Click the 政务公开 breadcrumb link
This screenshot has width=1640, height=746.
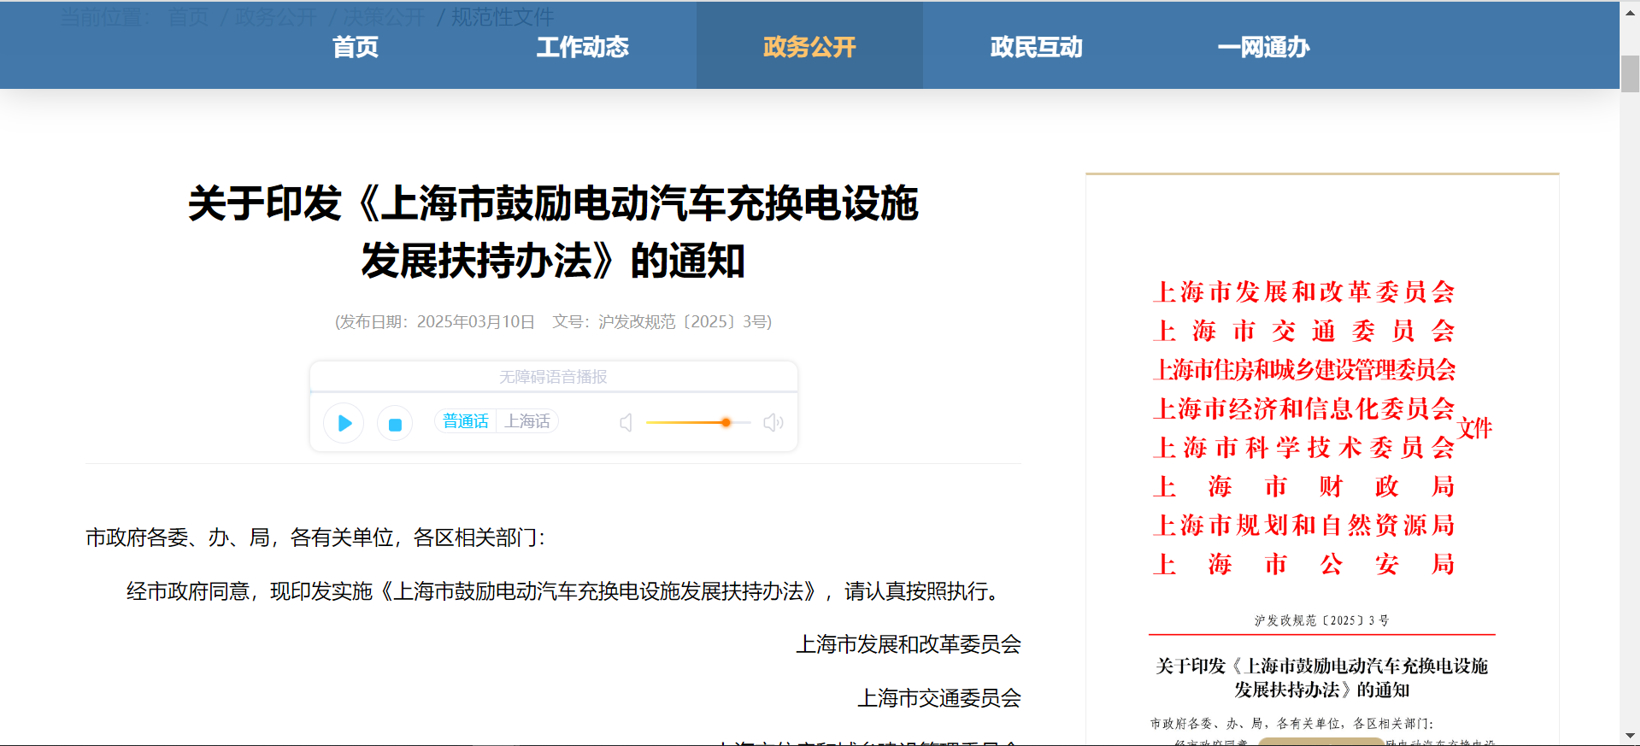pos(275,17)
